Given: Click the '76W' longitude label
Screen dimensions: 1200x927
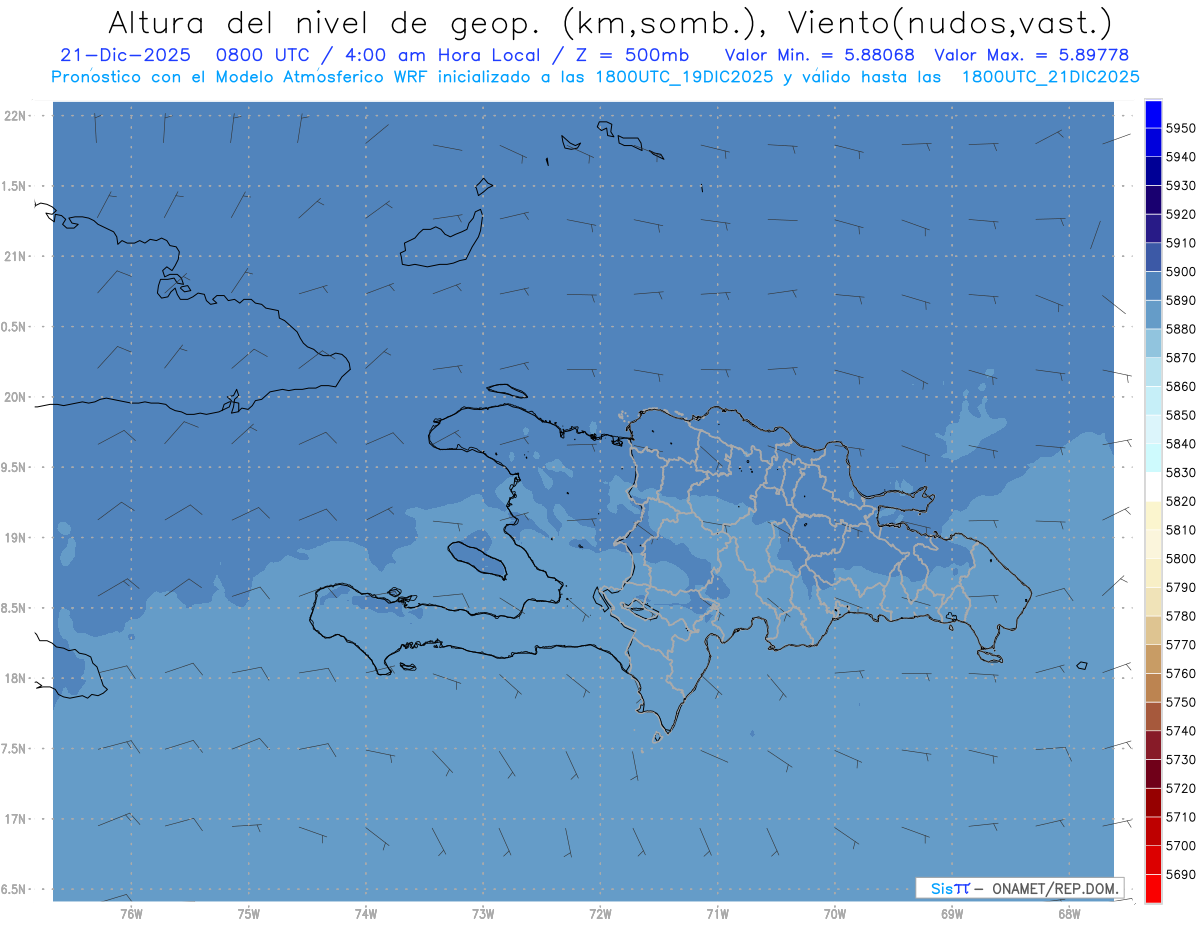Looking at the screenshot, I should [131, 914].
